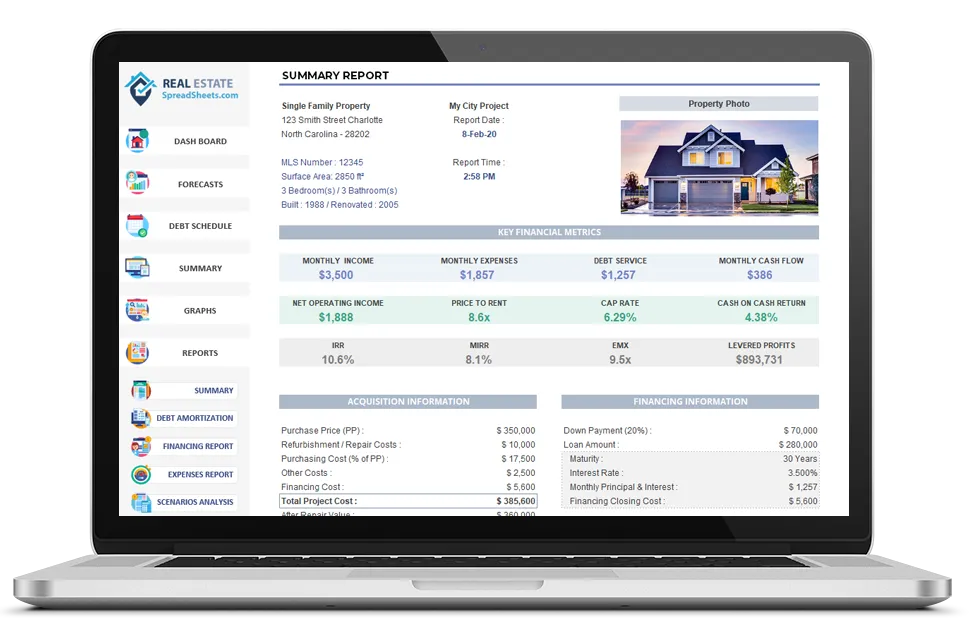Select Cap Rate value 6.29%

tap(620, 318)
